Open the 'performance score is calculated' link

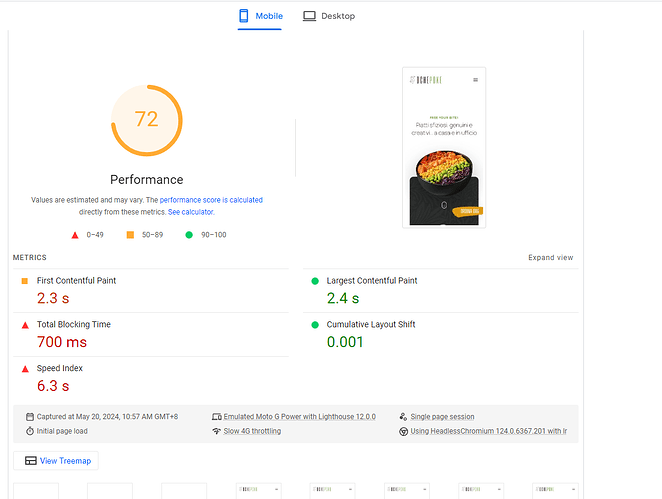tap(211, 200)
